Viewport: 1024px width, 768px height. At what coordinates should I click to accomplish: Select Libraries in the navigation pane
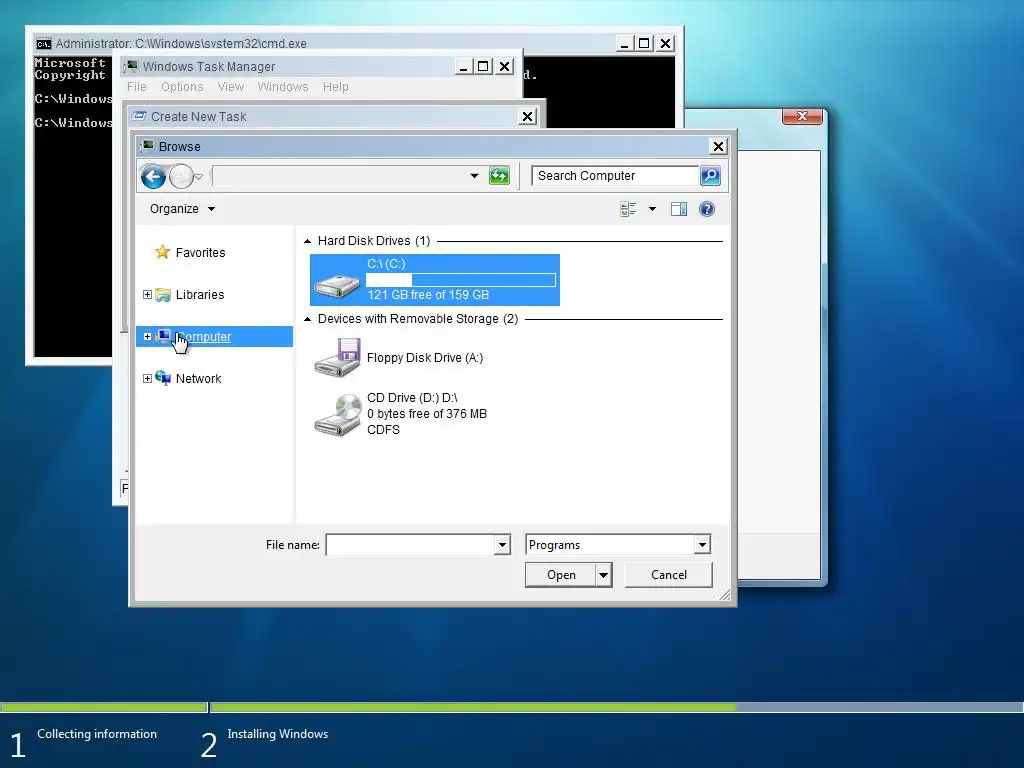(199, 295)
